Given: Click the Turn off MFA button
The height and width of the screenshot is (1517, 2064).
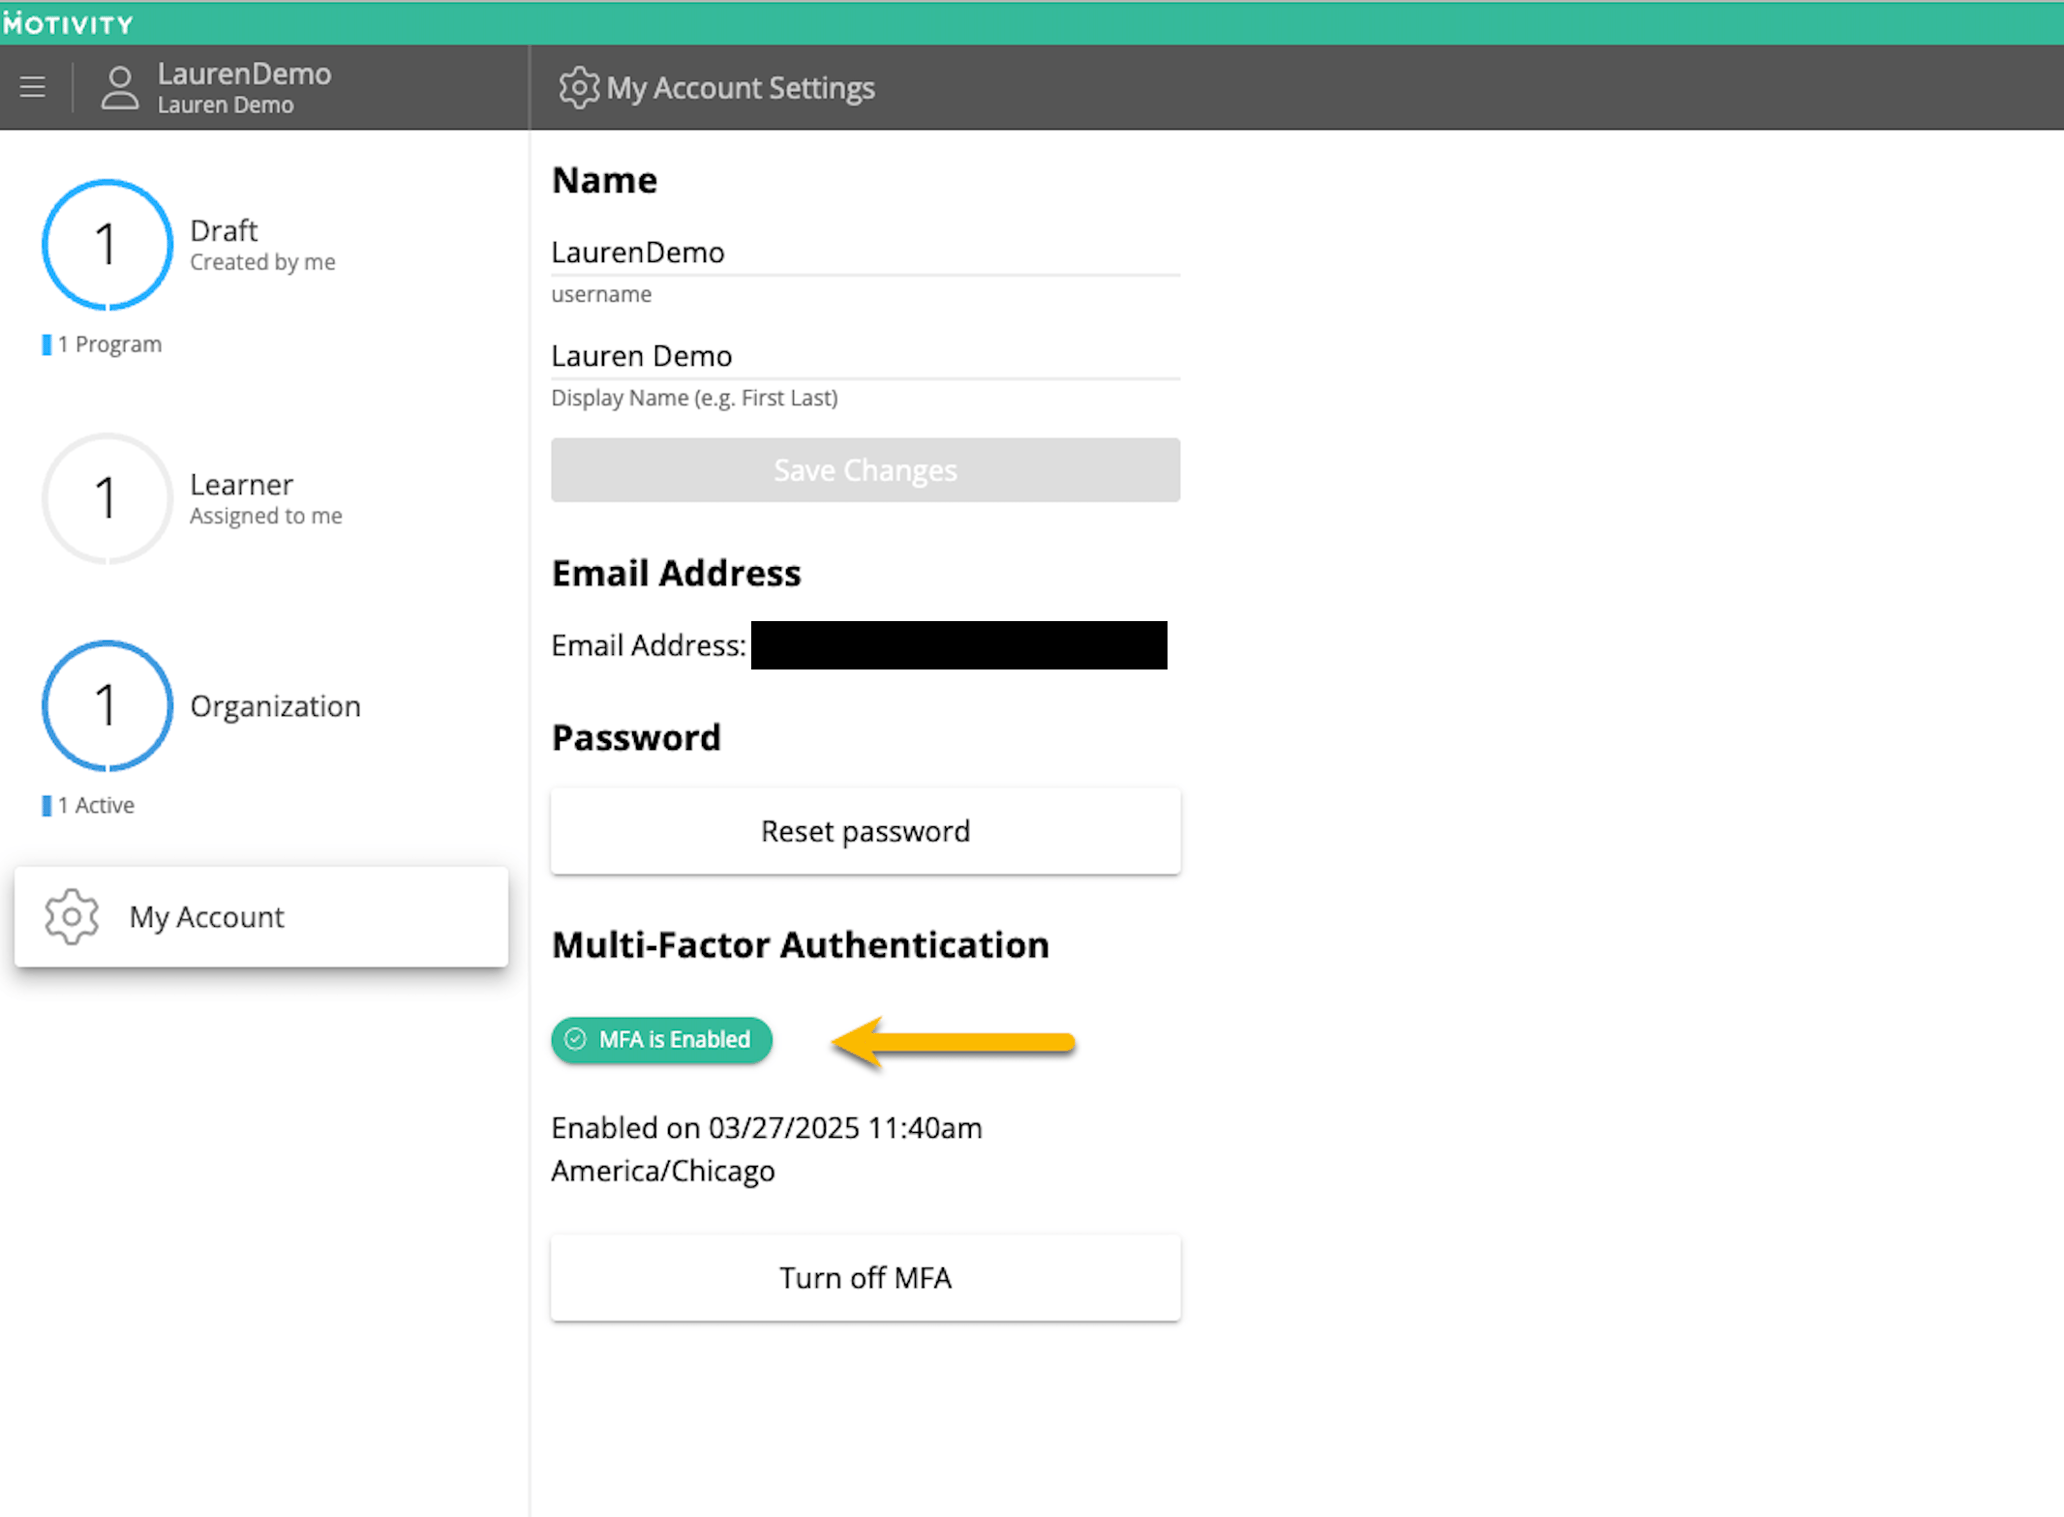Looking at the screenshot, I should (x=865, y=1278).
